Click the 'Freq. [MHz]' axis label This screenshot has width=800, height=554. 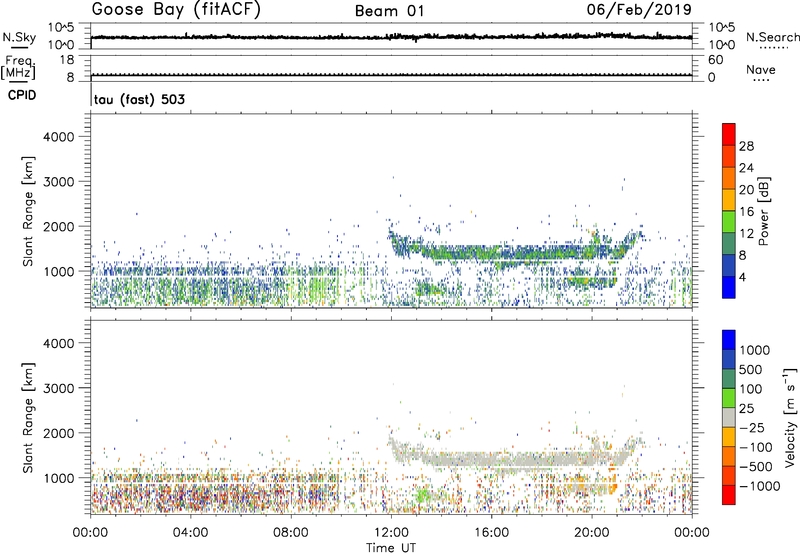click(19, 67)
